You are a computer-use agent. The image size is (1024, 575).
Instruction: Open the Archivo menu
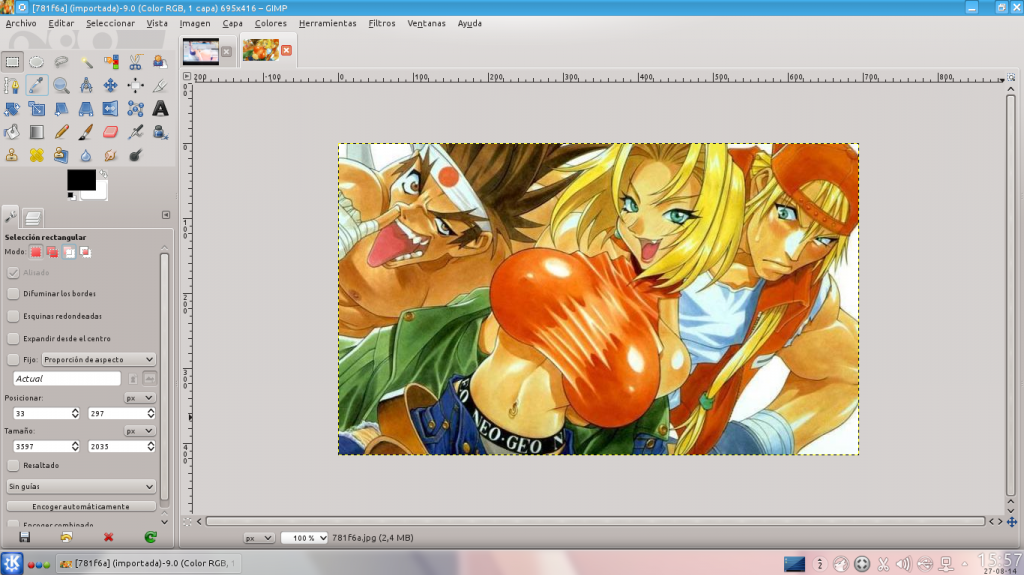[21, 23]
